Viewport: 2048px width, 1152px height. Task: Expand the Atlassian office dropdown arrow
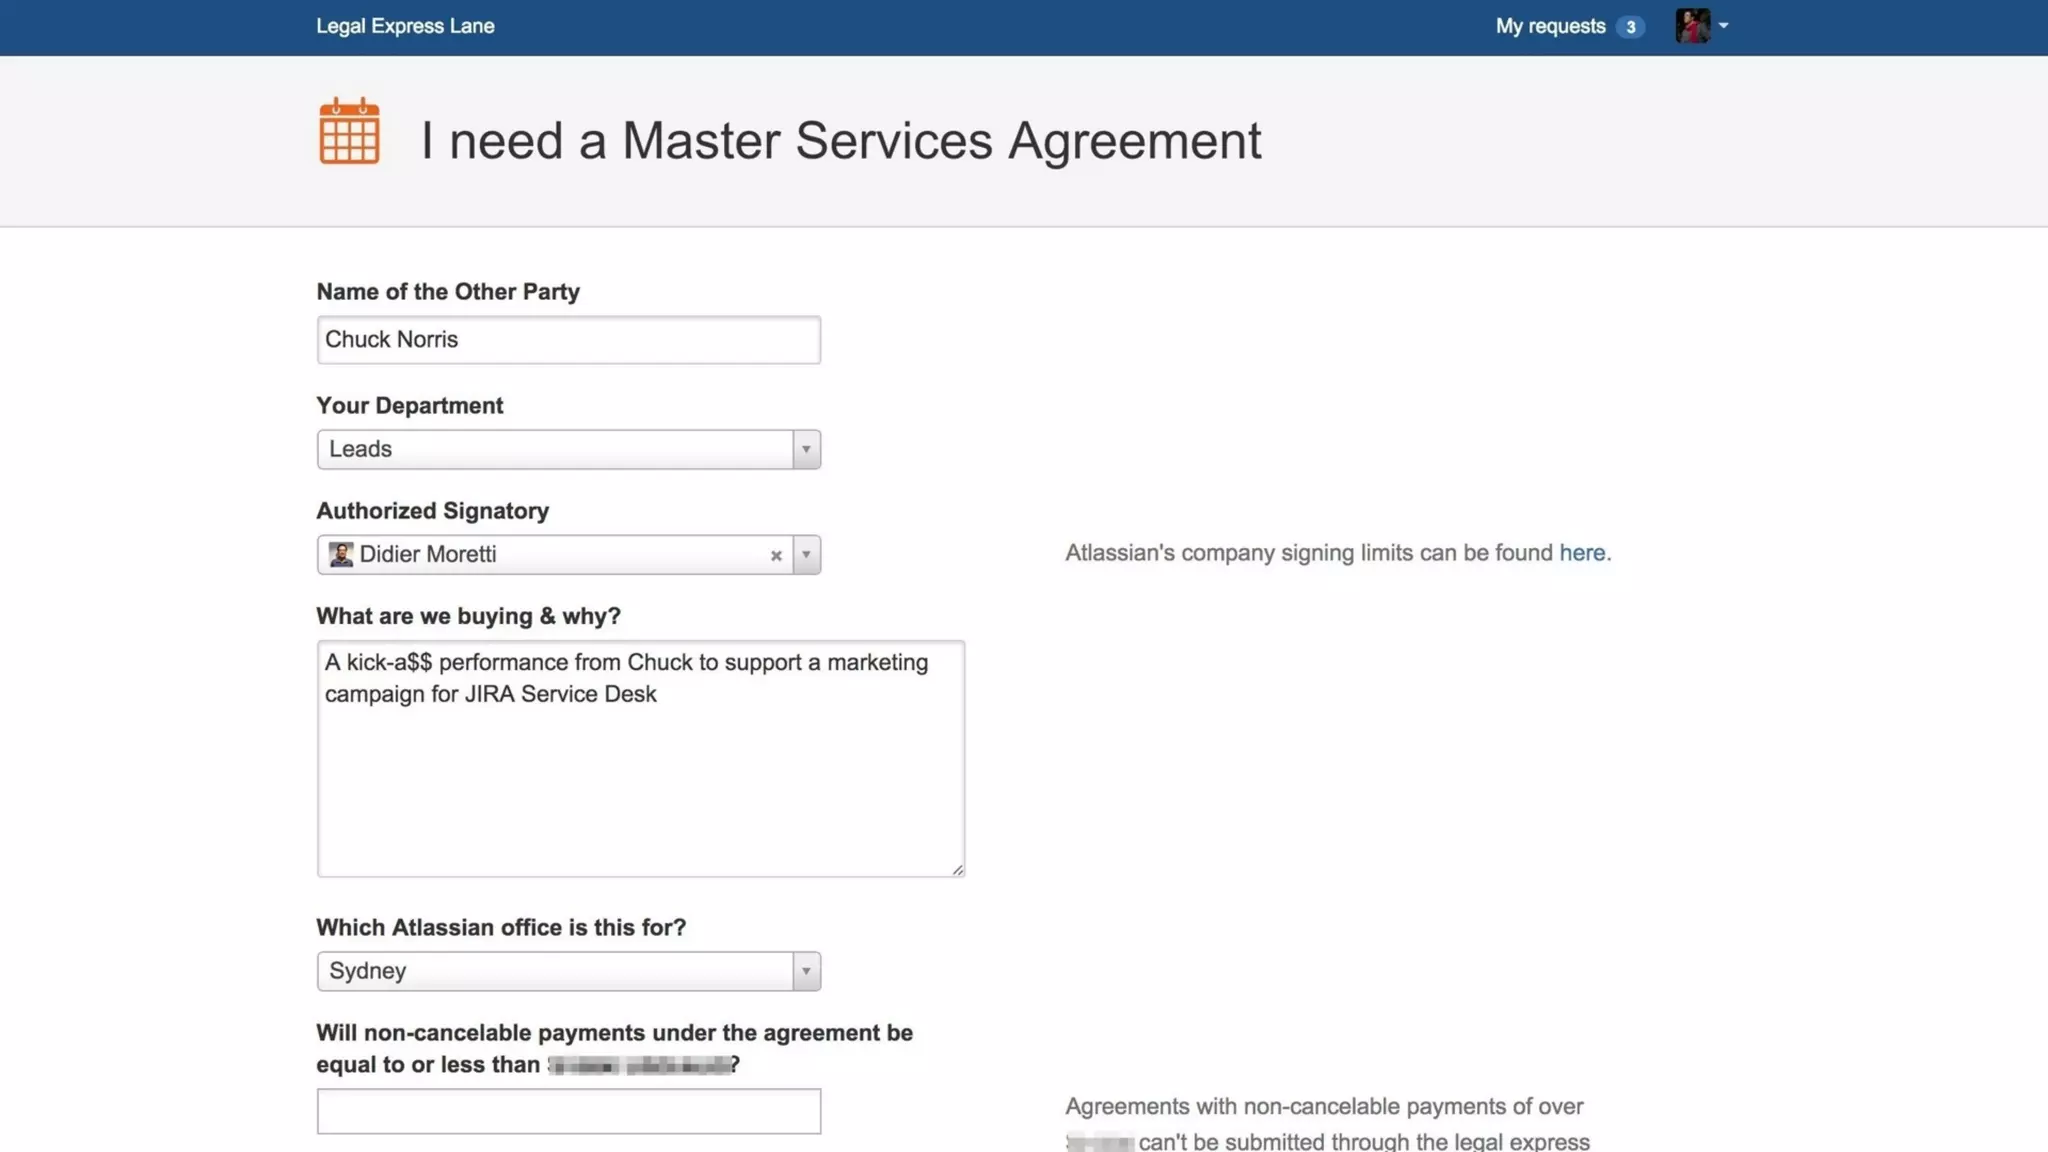pyautogui.click(x=806, y=972)
